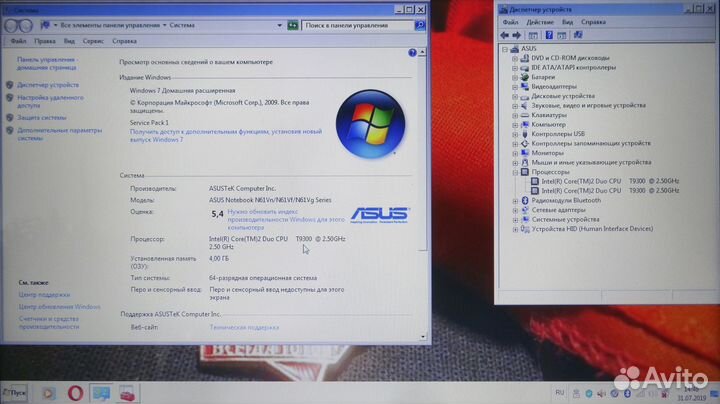Image resolution: width=720 pixels, height=404 pixels.
Task: Click the help icon in System window
Action: [412, 53]
